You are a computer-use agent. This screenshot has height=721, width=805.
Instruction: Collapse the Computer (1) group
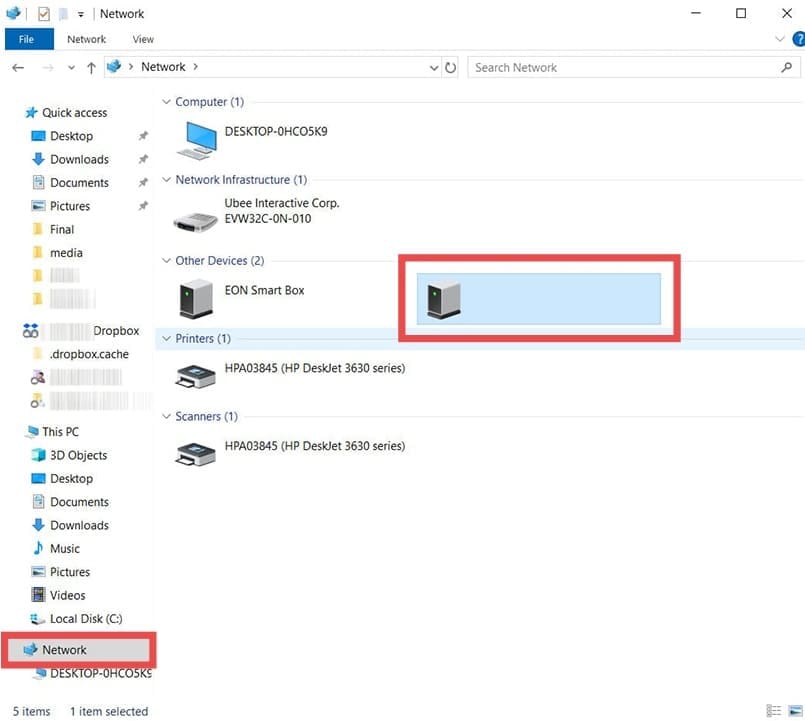(x=166, y=102)
